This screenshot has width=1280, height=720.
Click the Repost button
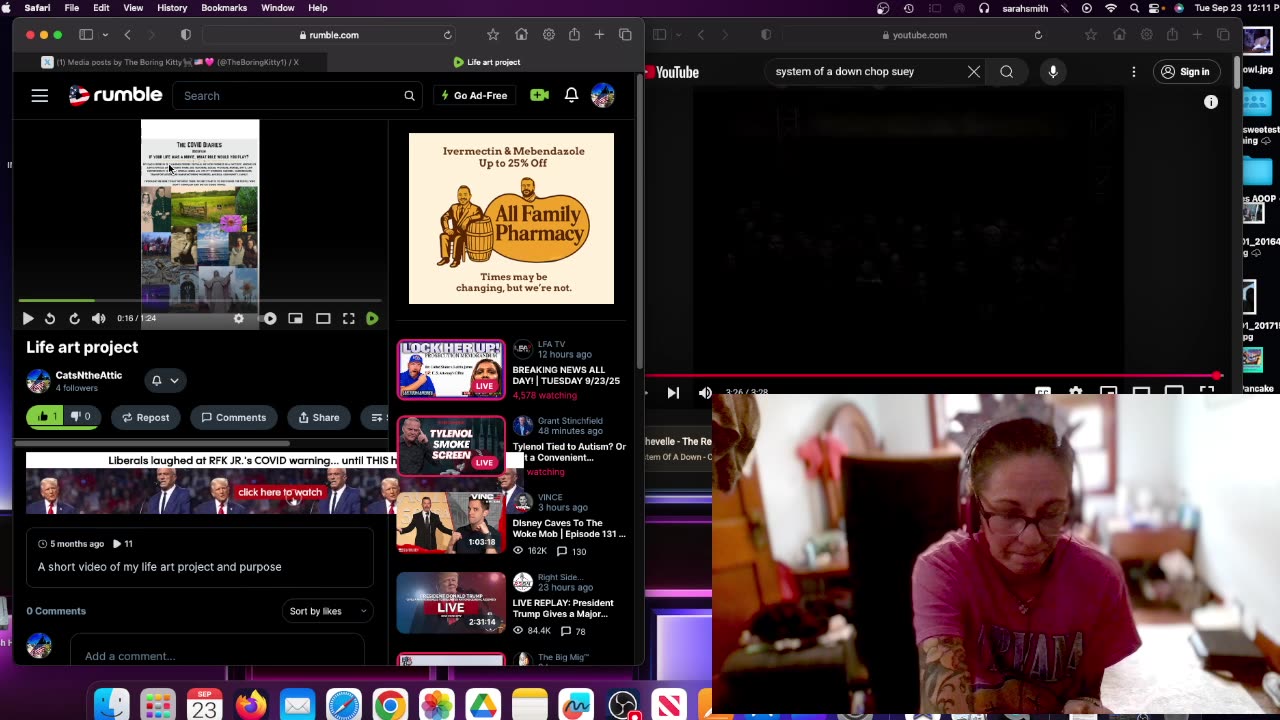point(146,417)
